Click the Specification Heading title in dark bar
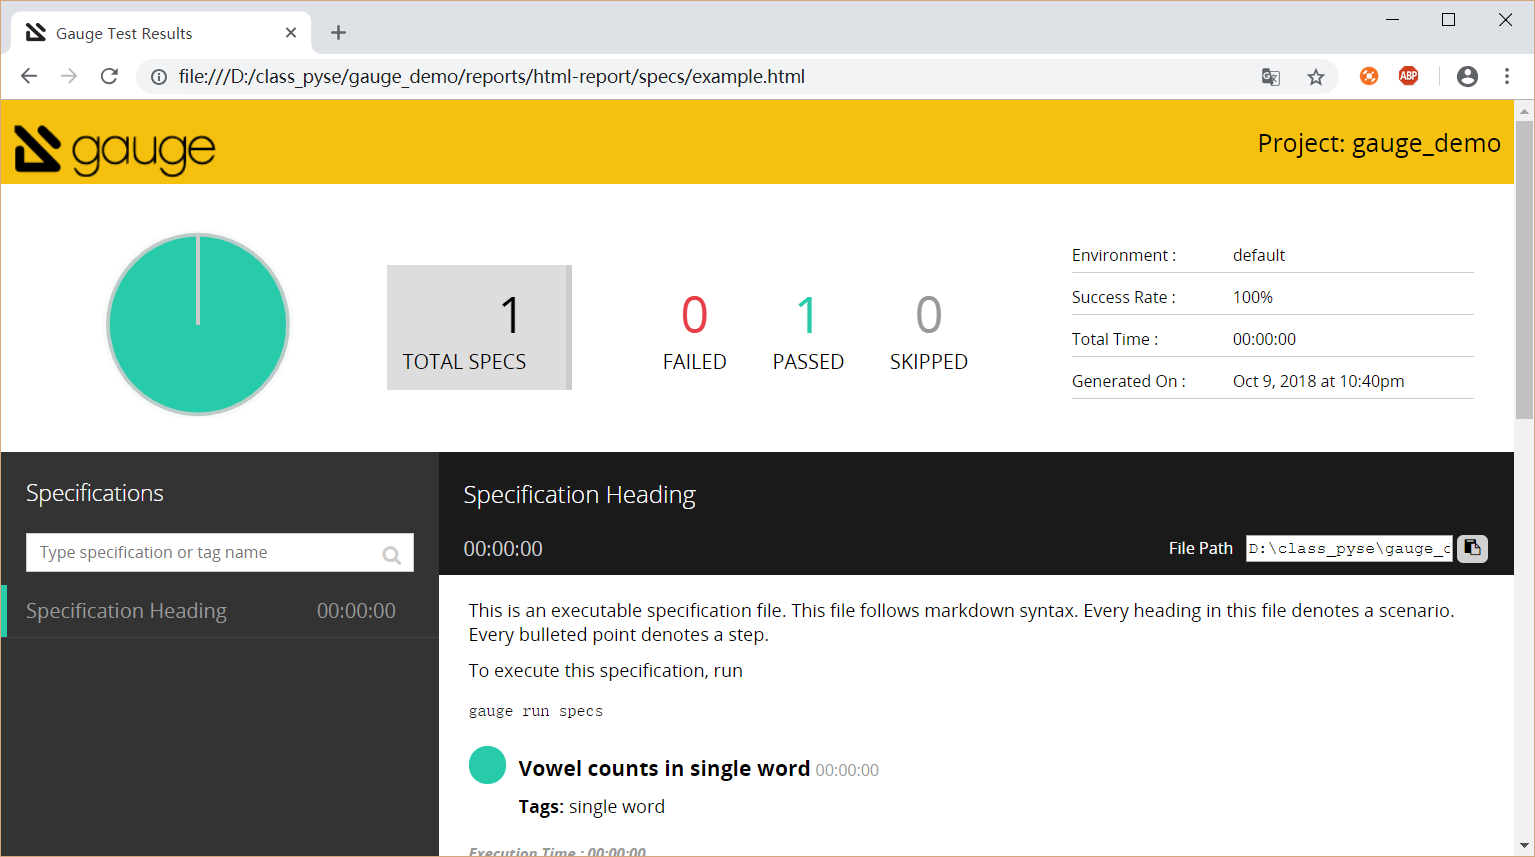Viewport: 1535px width, 857px height. (579, 495)
